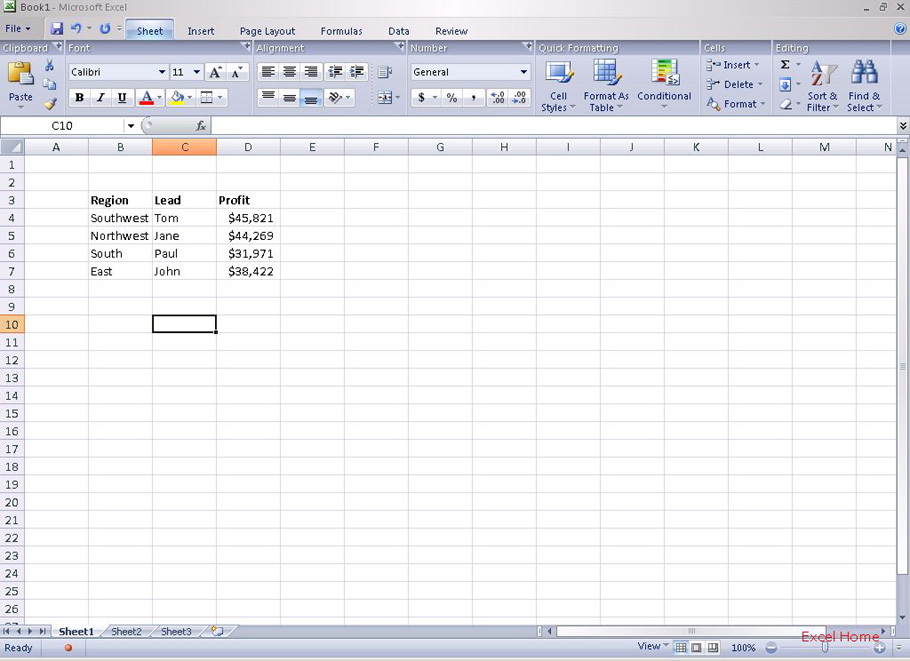The image size is (910, 661).
Task: Click the Cut scissors icon
Action: click(49, 66)
